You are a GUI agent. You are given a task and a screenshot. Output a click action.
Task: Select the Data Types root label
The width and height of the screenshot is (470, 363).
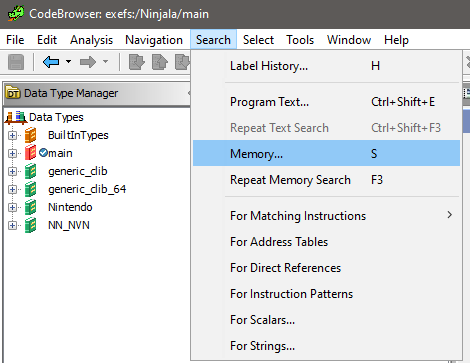56,117
